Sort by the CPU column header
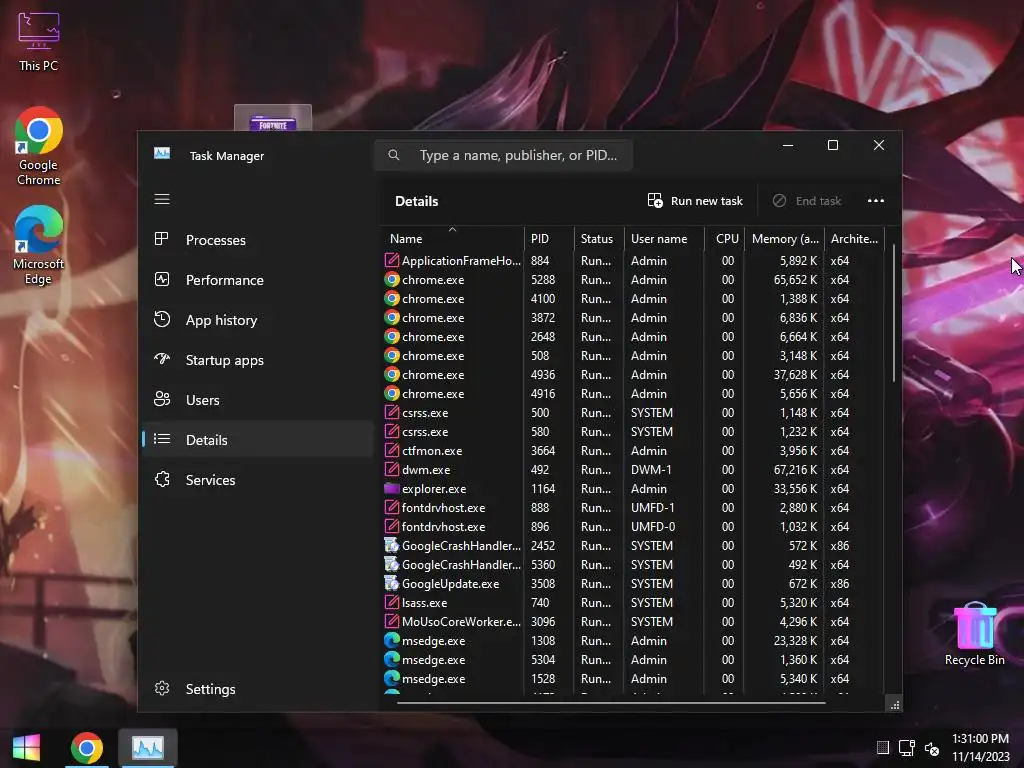Viewport: 1024px width, 768px height. tap(726, 238)
